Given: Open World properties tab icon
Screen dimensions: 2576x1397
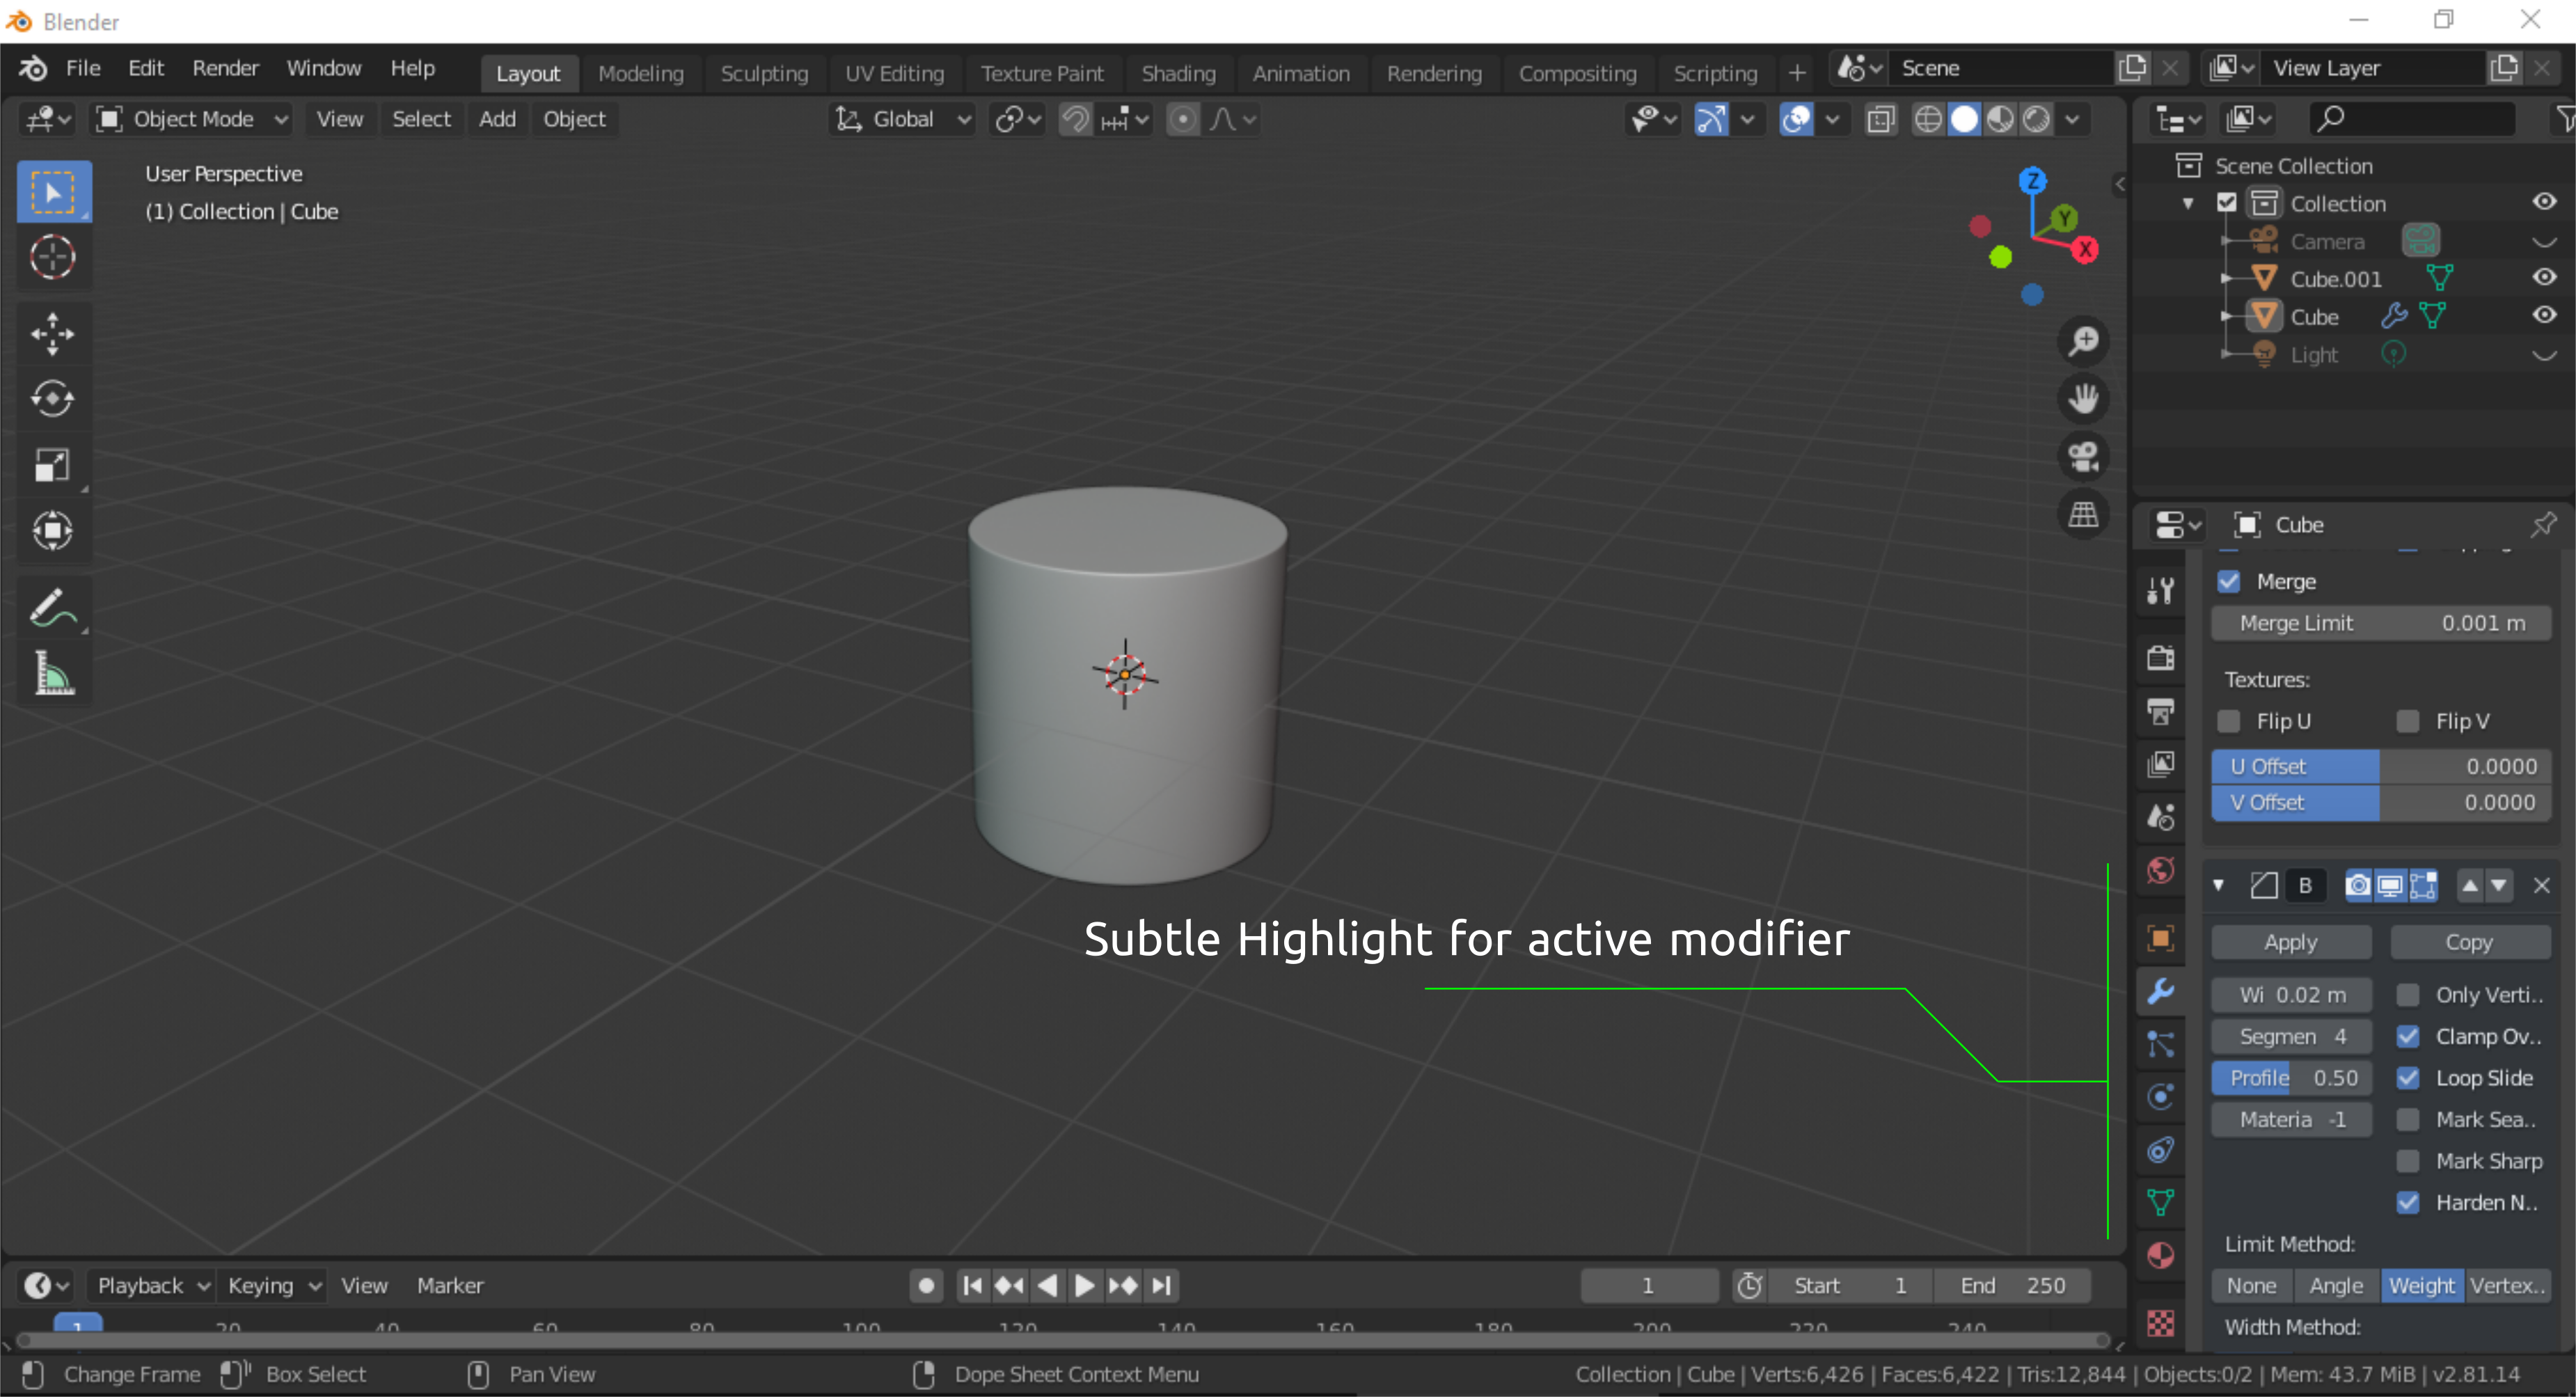Looking at the screenshot, I should [x=2160, y=870].
